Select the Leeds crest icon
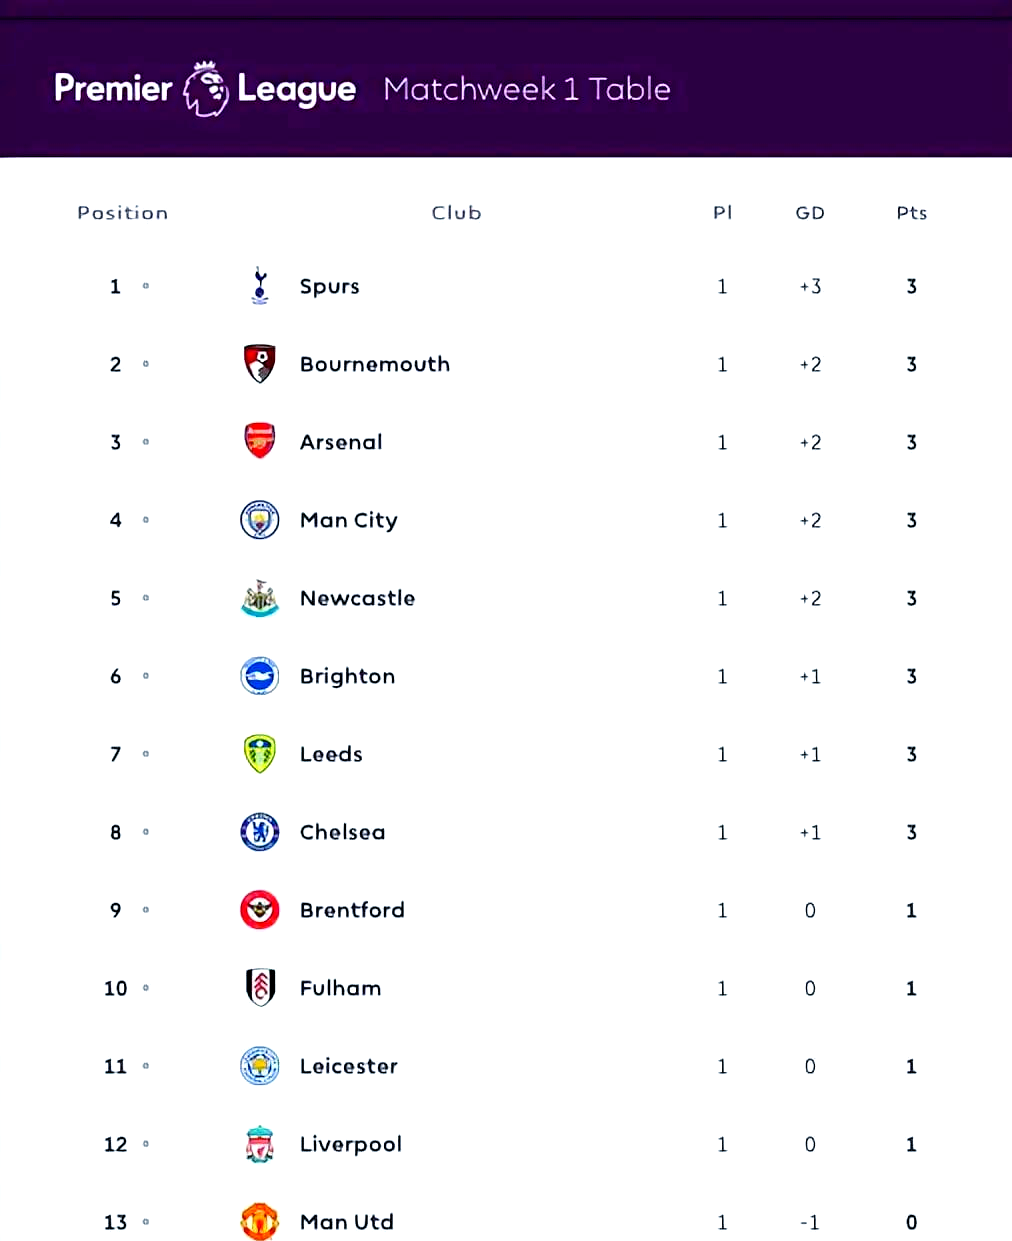 [x=260, y=754]
